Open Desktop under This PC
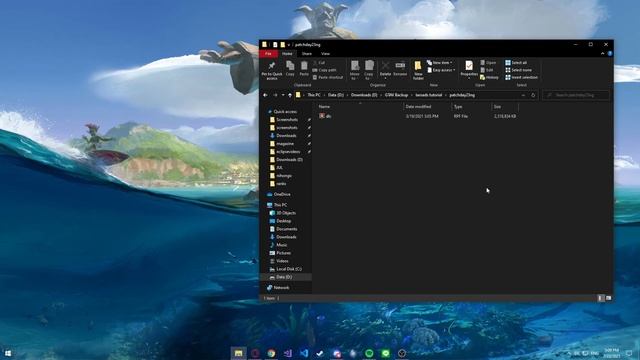 283,221
